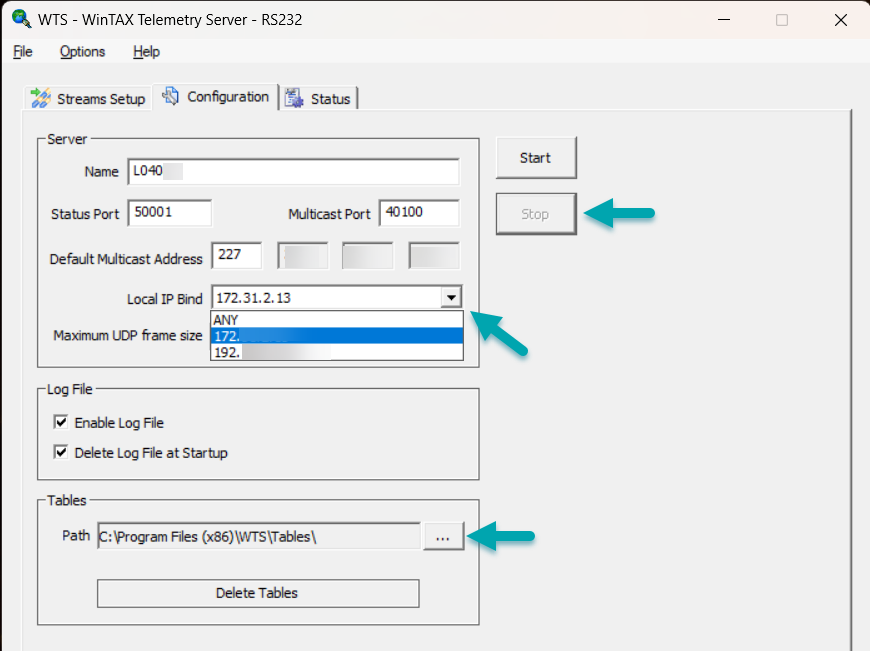870x651 pixels.
Task: Minimize the WTS window
Action: [724, 20]
